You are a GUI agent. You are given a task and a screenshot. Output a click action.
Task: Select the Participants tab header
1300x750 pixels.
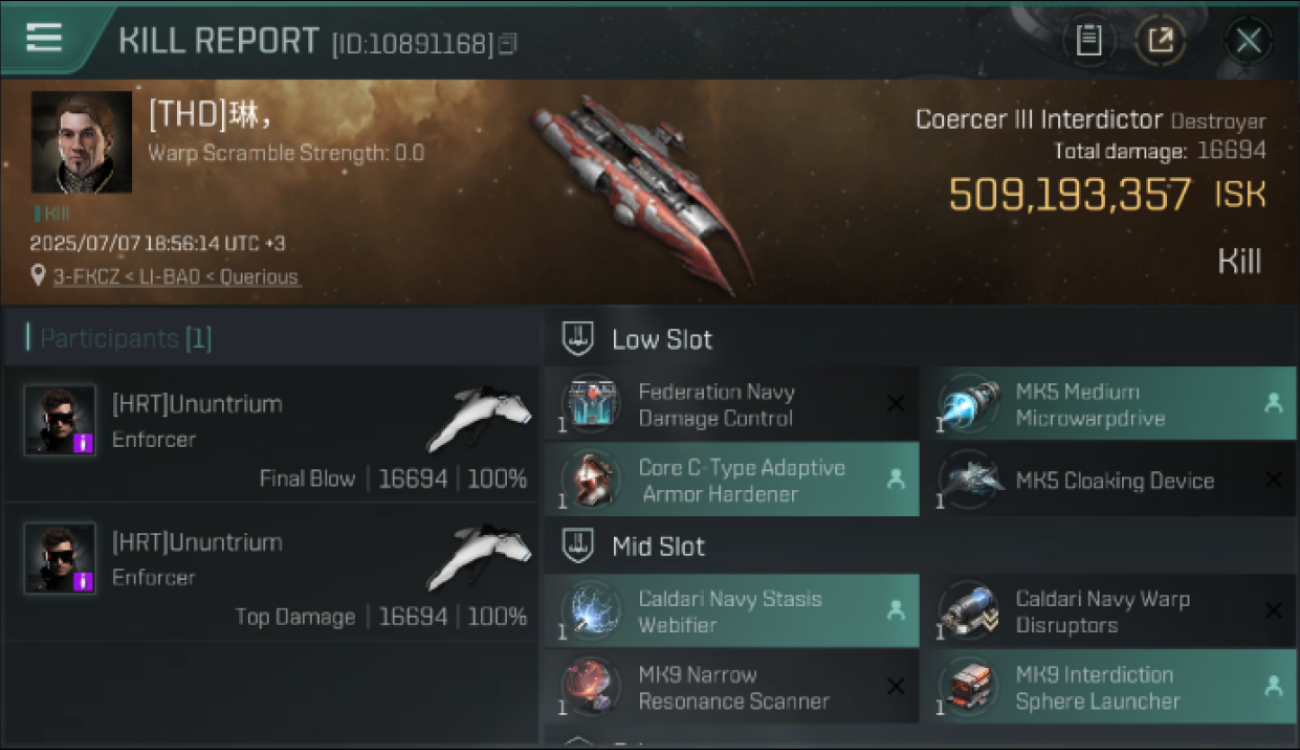coord(119,338)
